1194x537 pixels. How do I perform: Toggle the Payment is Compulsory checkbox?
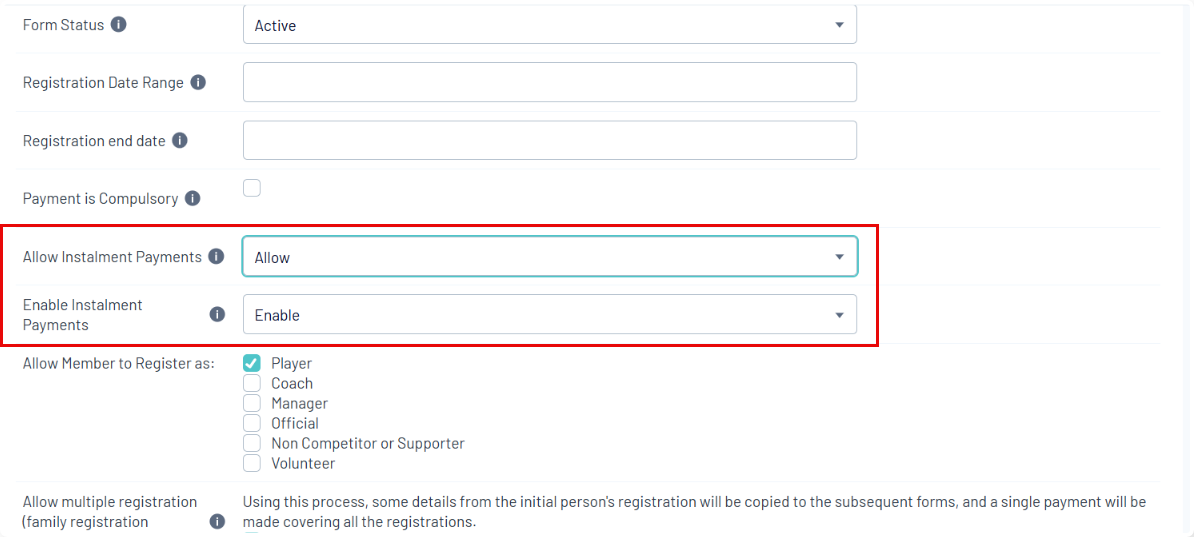pyautogui.click(x=252, y=188)
